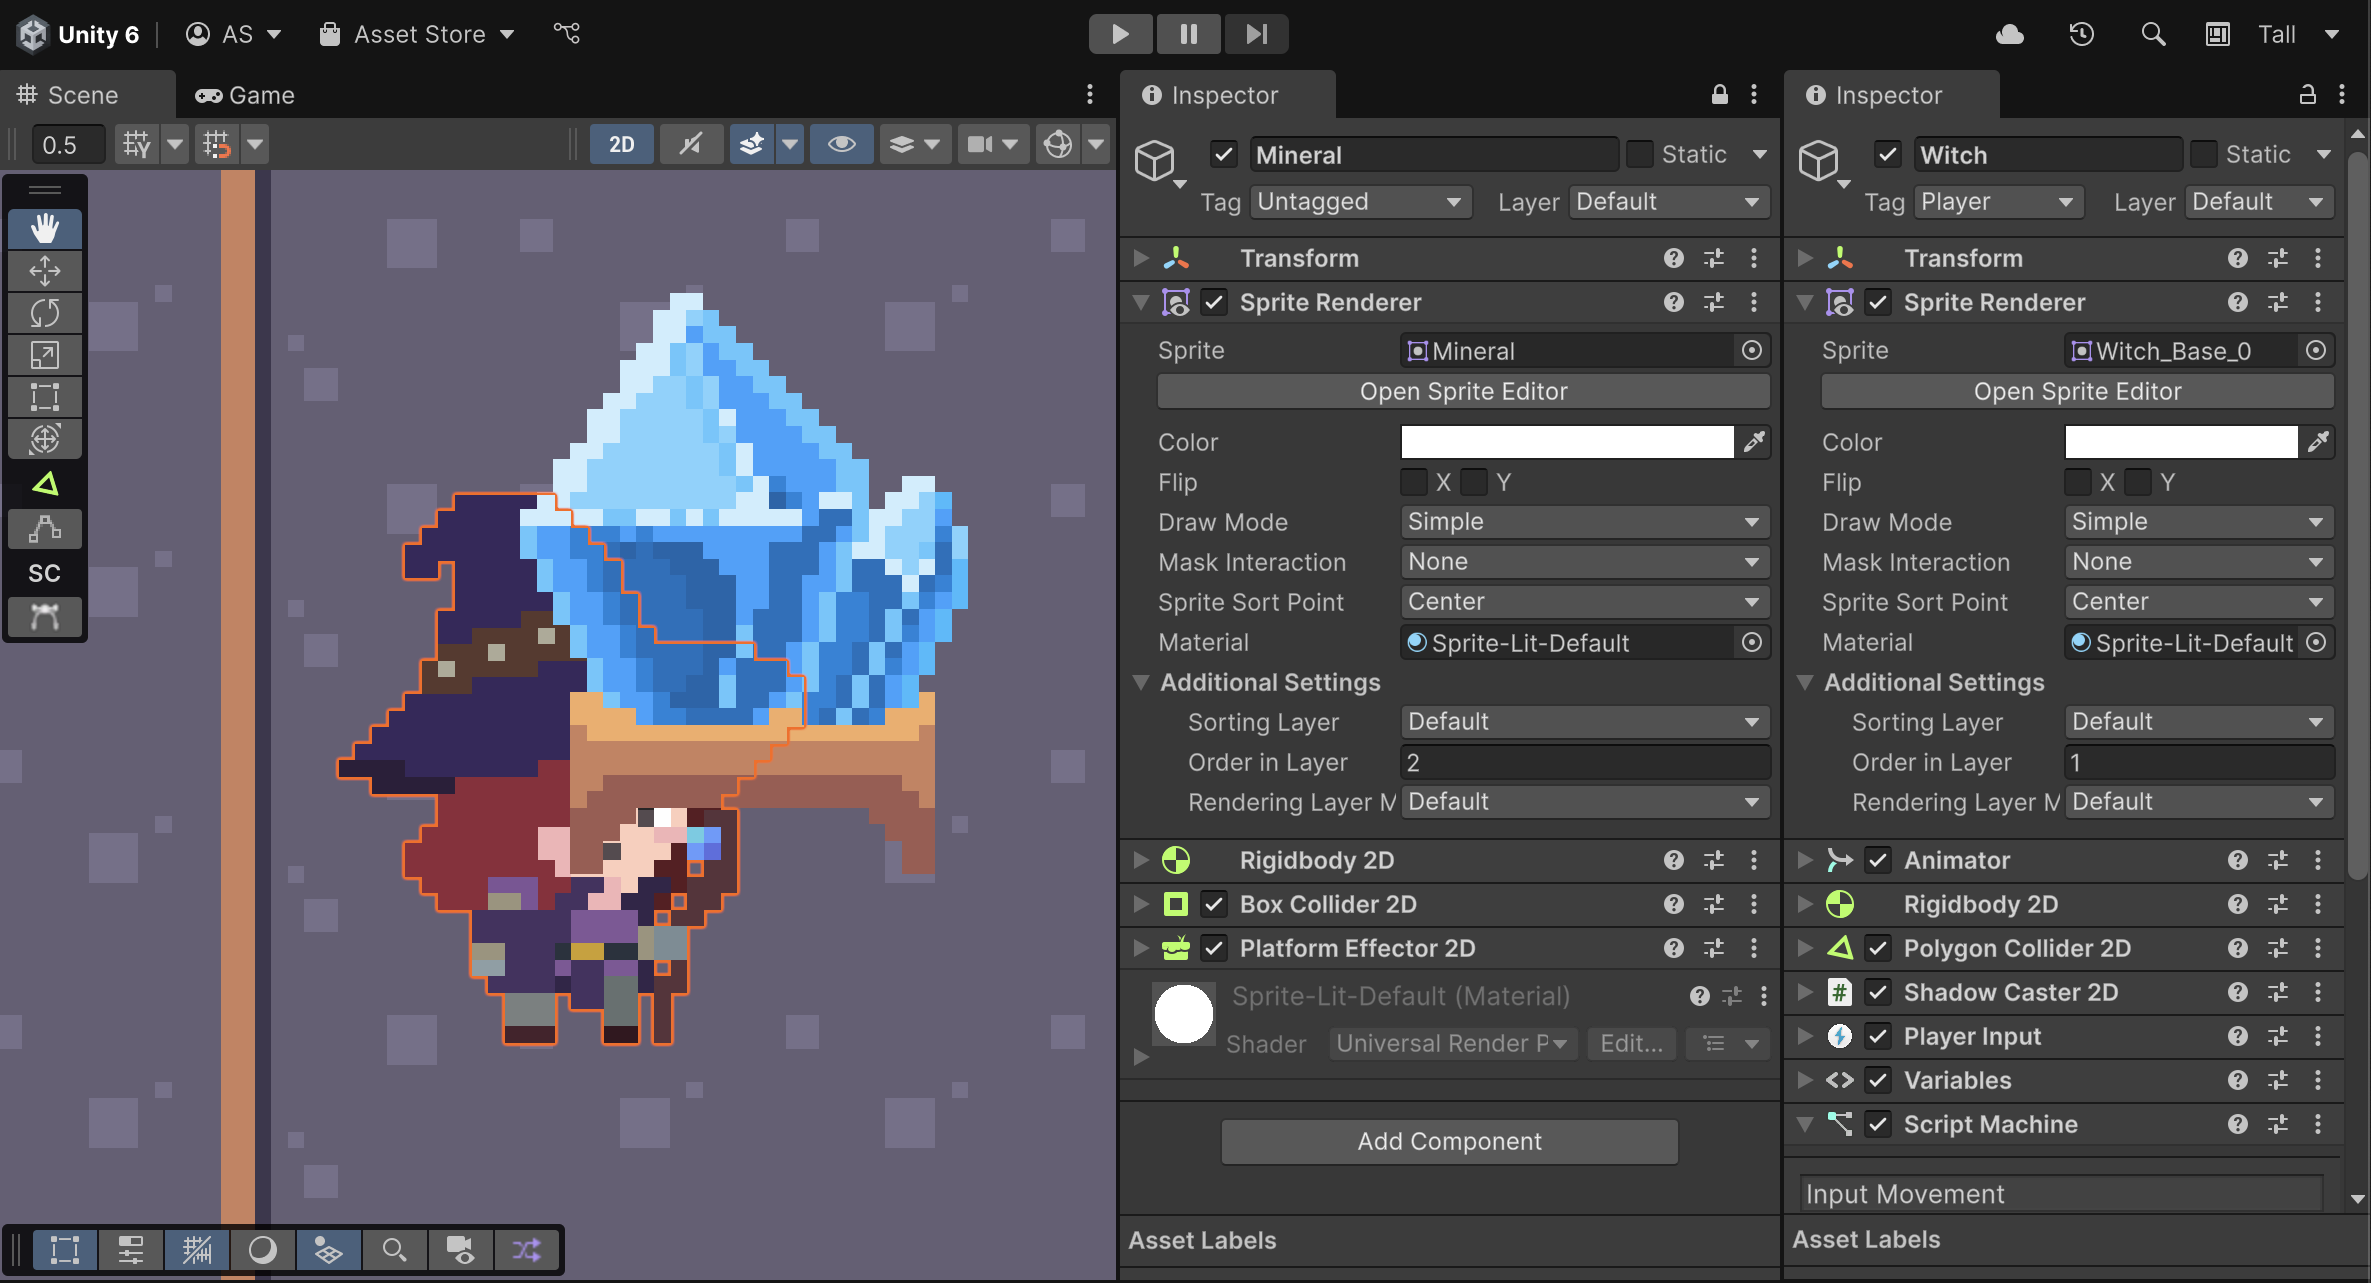Open the Mineral Tag dropdown
2371x1283 pixels.
(x=1360, y=202)
